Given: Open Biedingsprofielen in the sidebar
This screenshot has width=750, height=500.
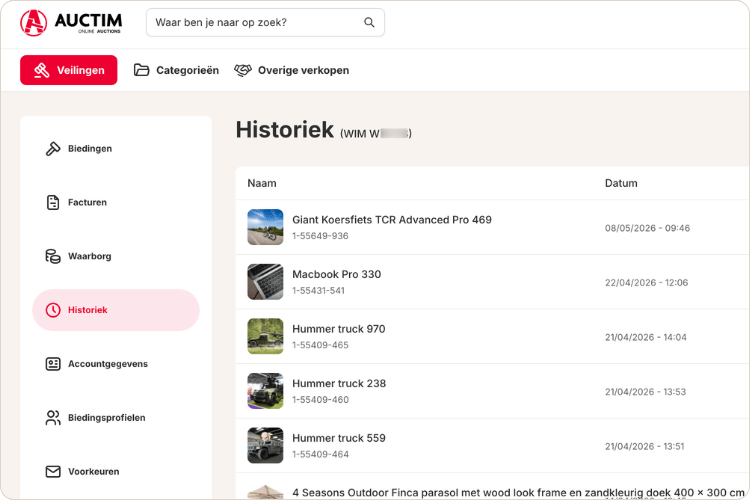Looking at the screenshot, I should point(116,418).
